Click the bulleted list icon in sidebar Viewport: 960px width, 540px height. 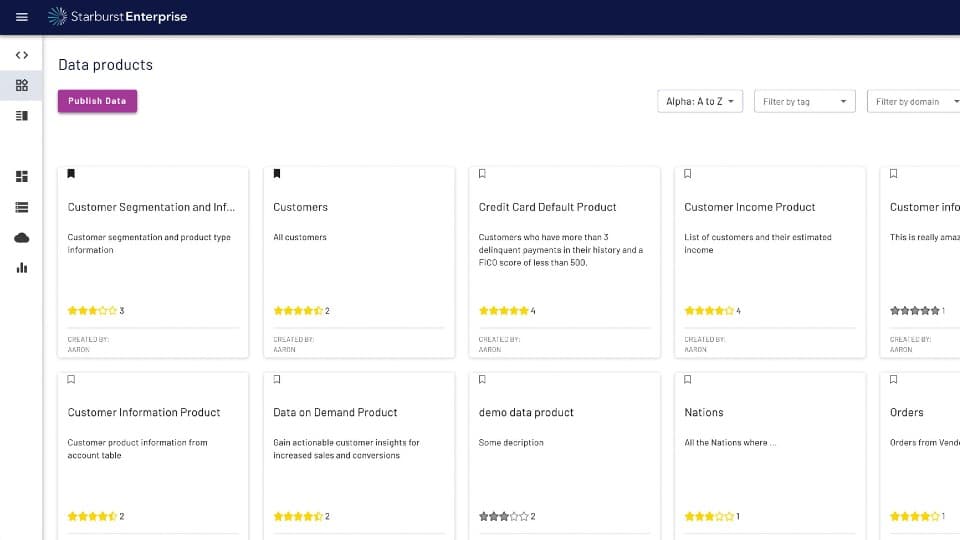coord(22,207)
